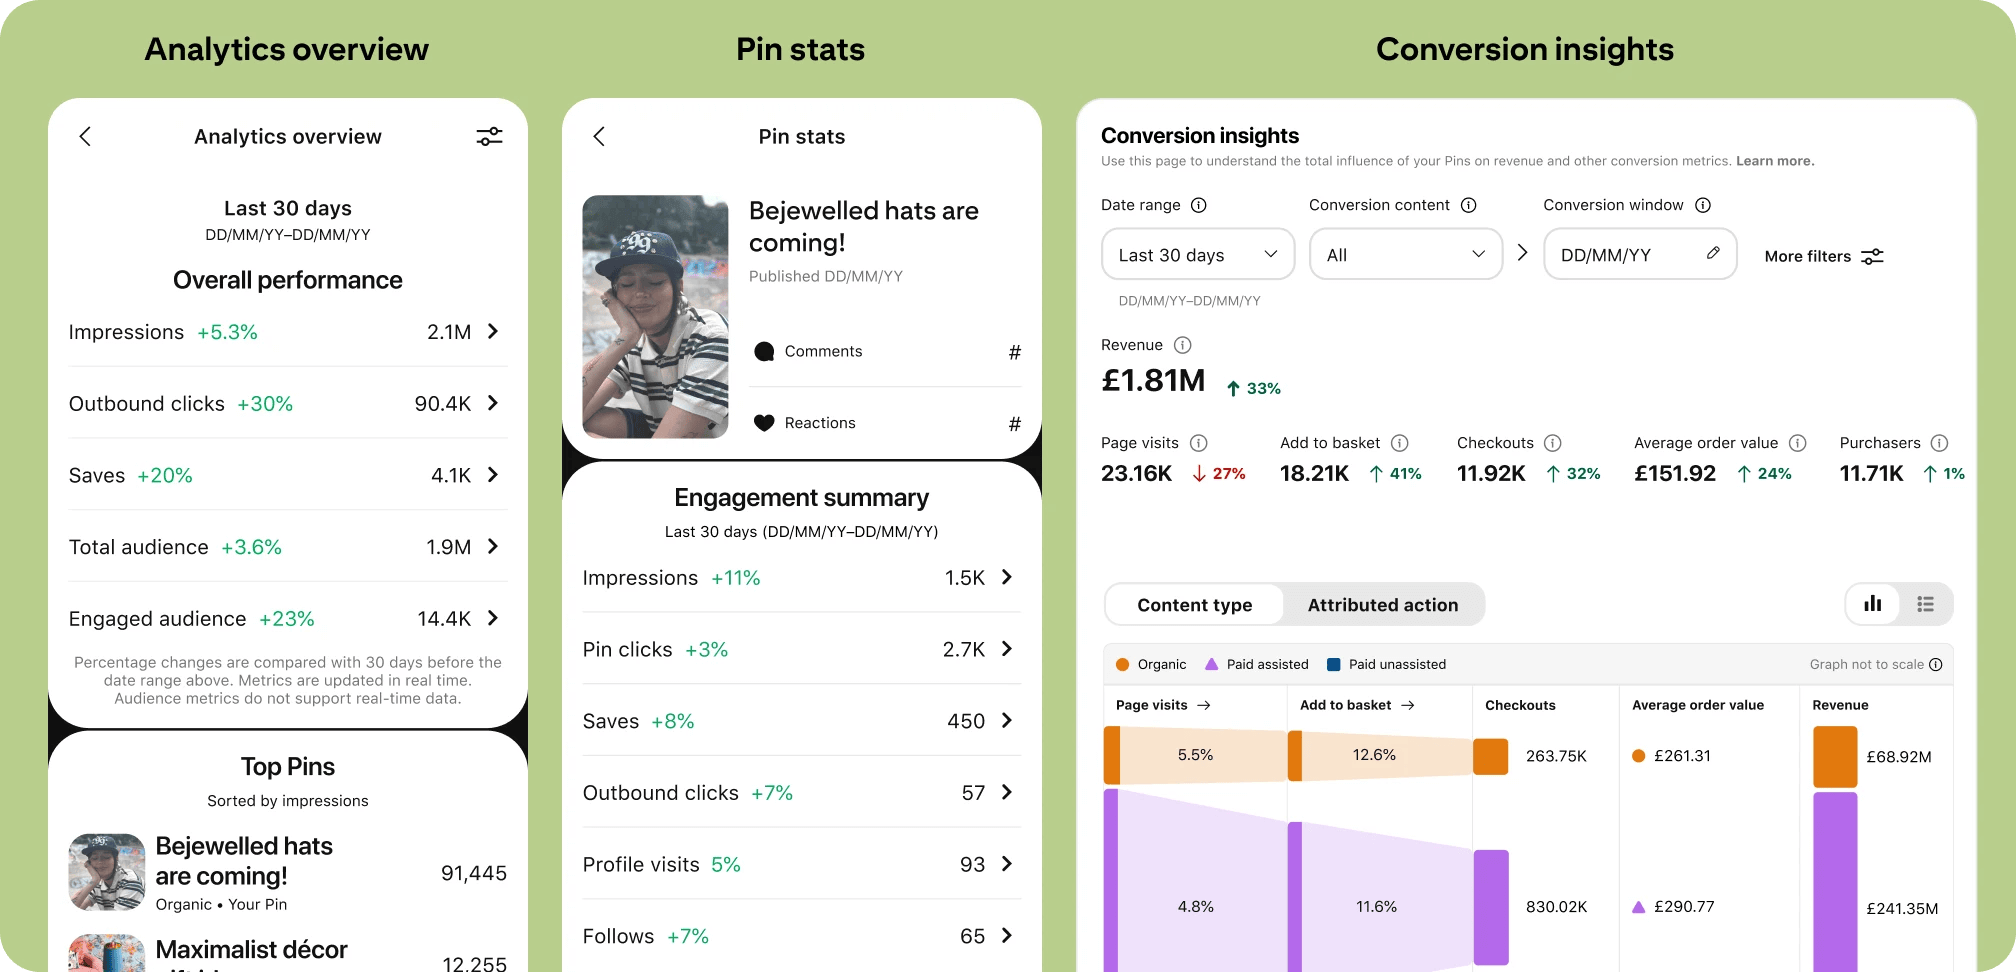Image resolution: width=2016 pixels, height=972 pixels.
Task: Click the Bejewelled hats pin thumbnail
Action: (x=106, y=872)
